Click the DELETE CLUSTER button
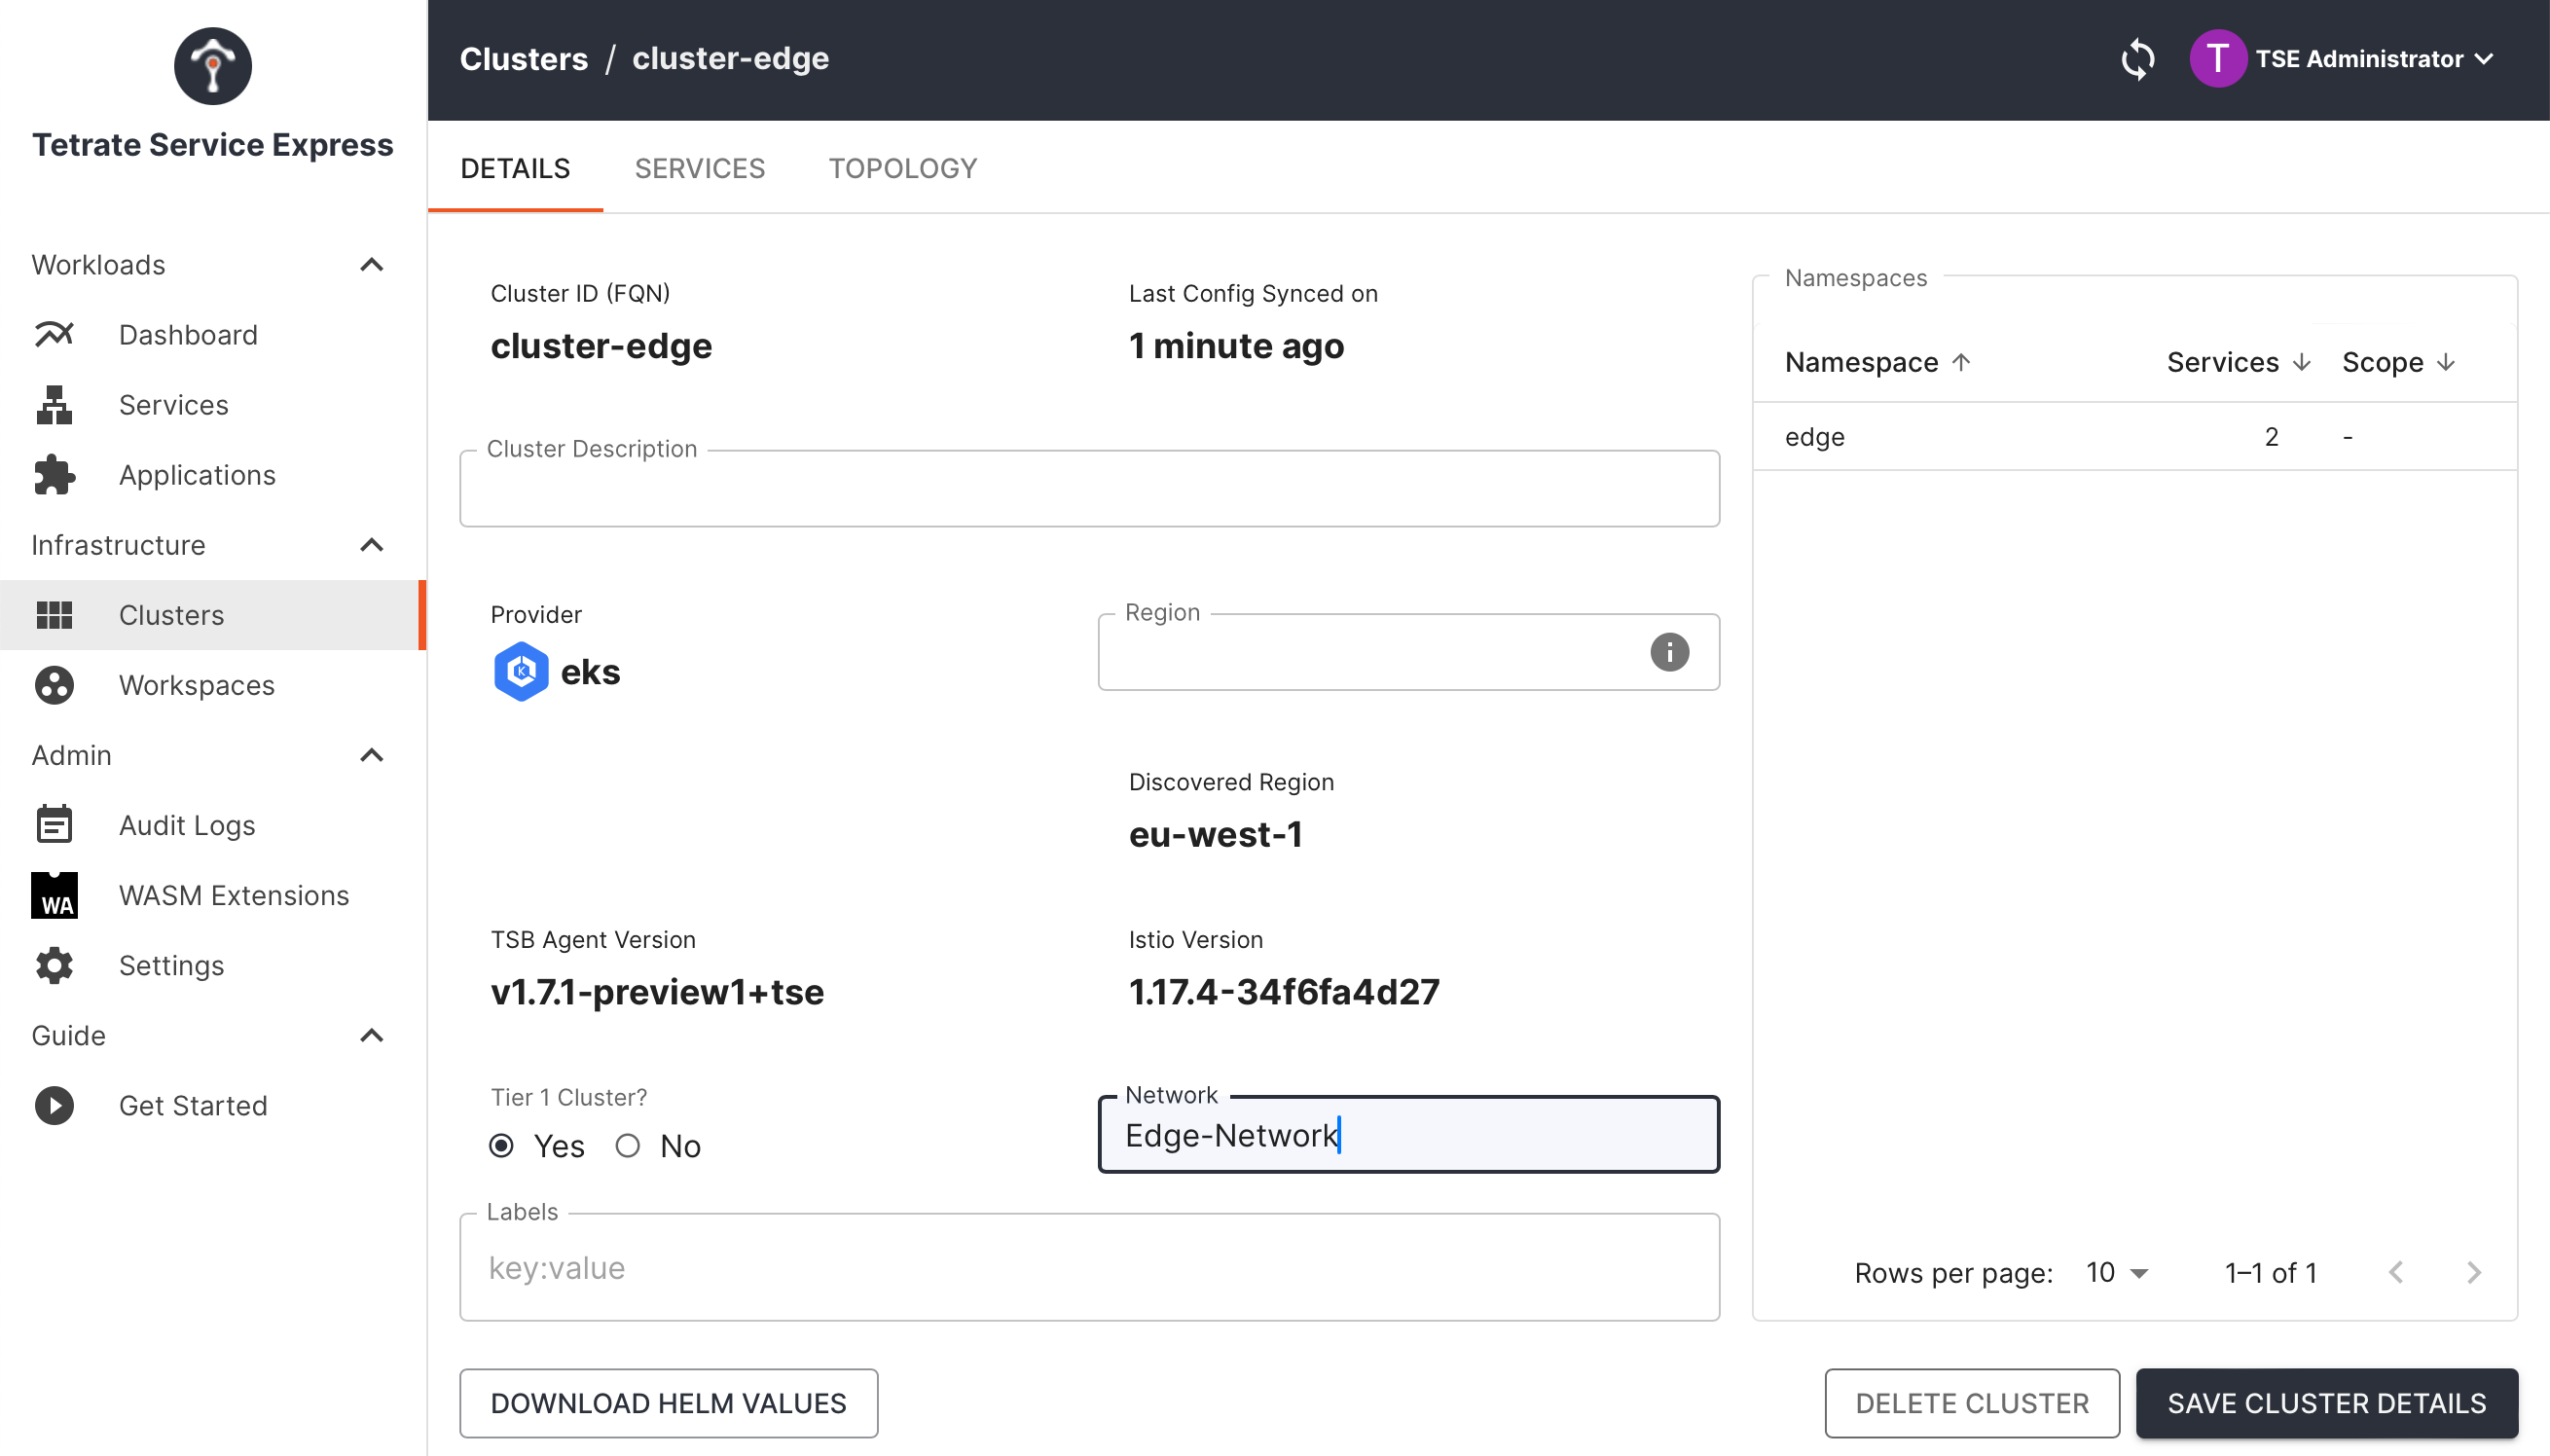This screenshot has height=1456, width=2550. (1971, 1403)
